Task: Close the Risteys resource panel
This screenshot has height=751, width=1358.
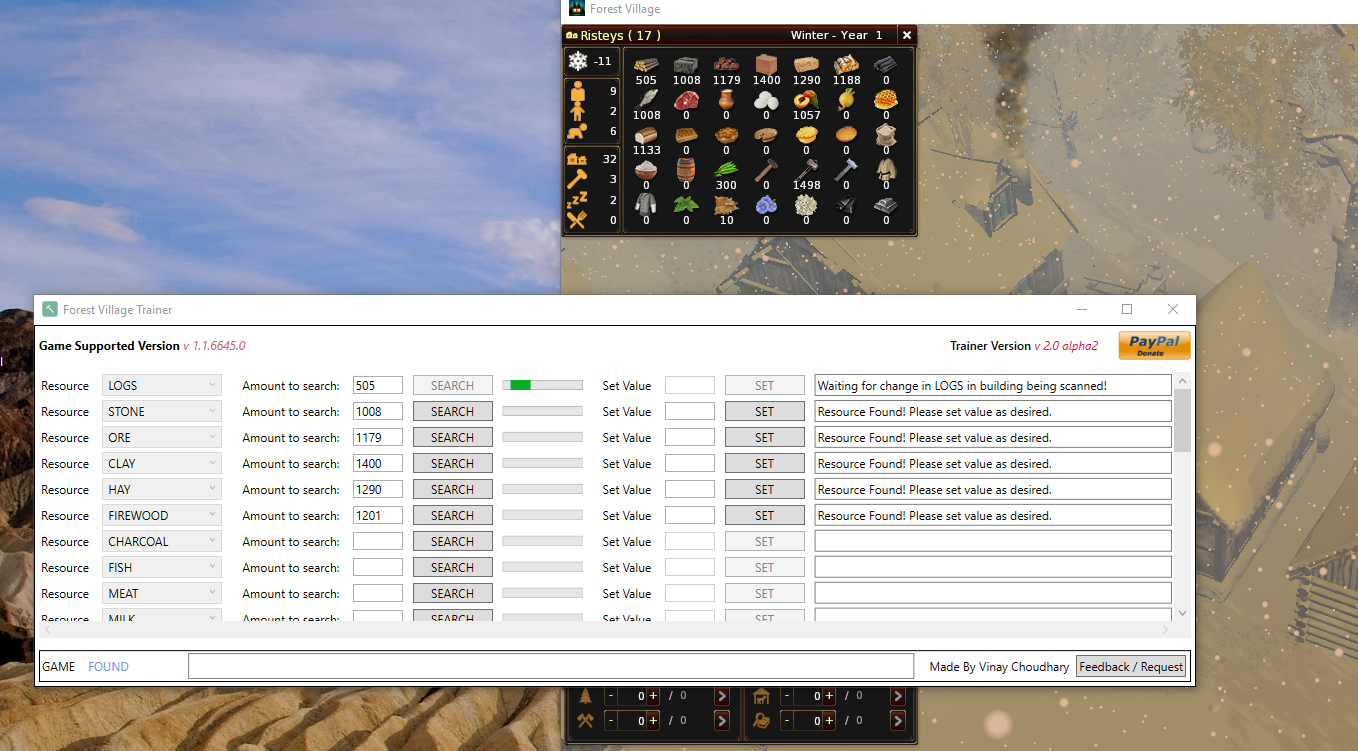Action: (x=907, y=35)
